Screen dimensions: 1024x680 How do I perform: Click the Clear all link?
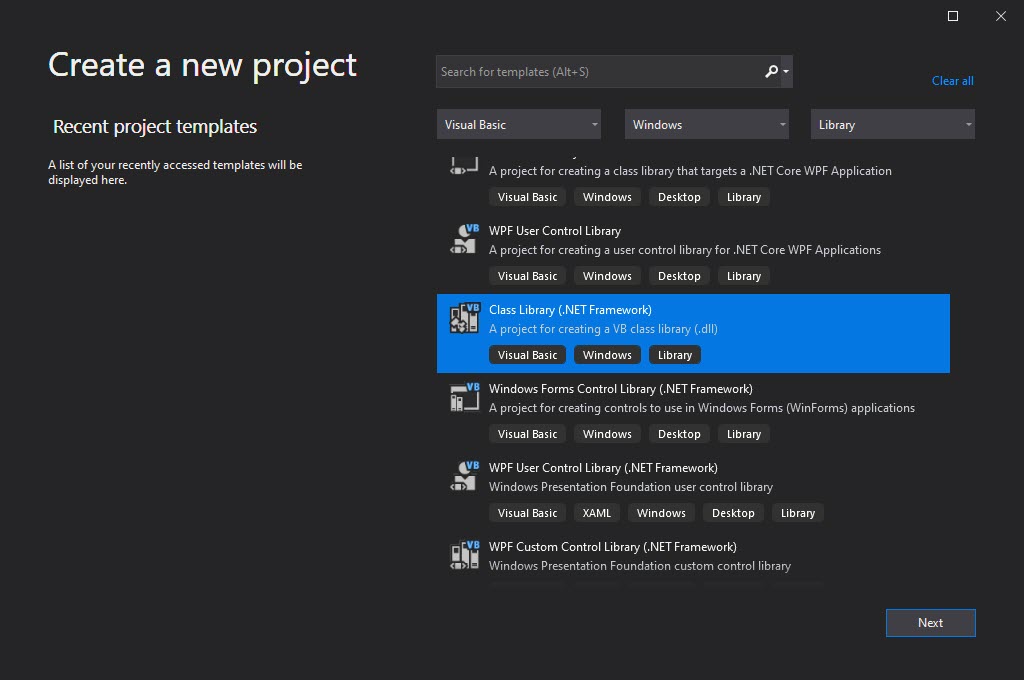[952, 81]
